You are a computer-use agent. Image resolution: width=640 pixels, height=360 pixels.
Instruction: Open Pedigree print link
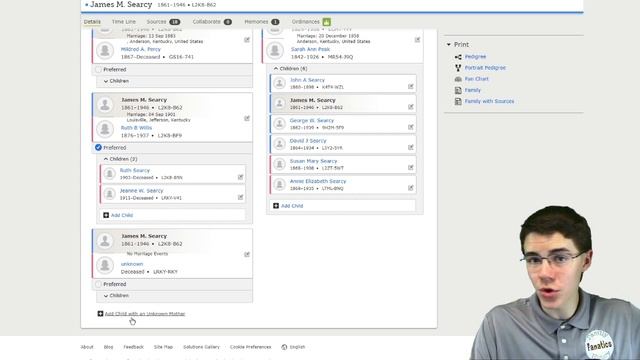(476, 57)
